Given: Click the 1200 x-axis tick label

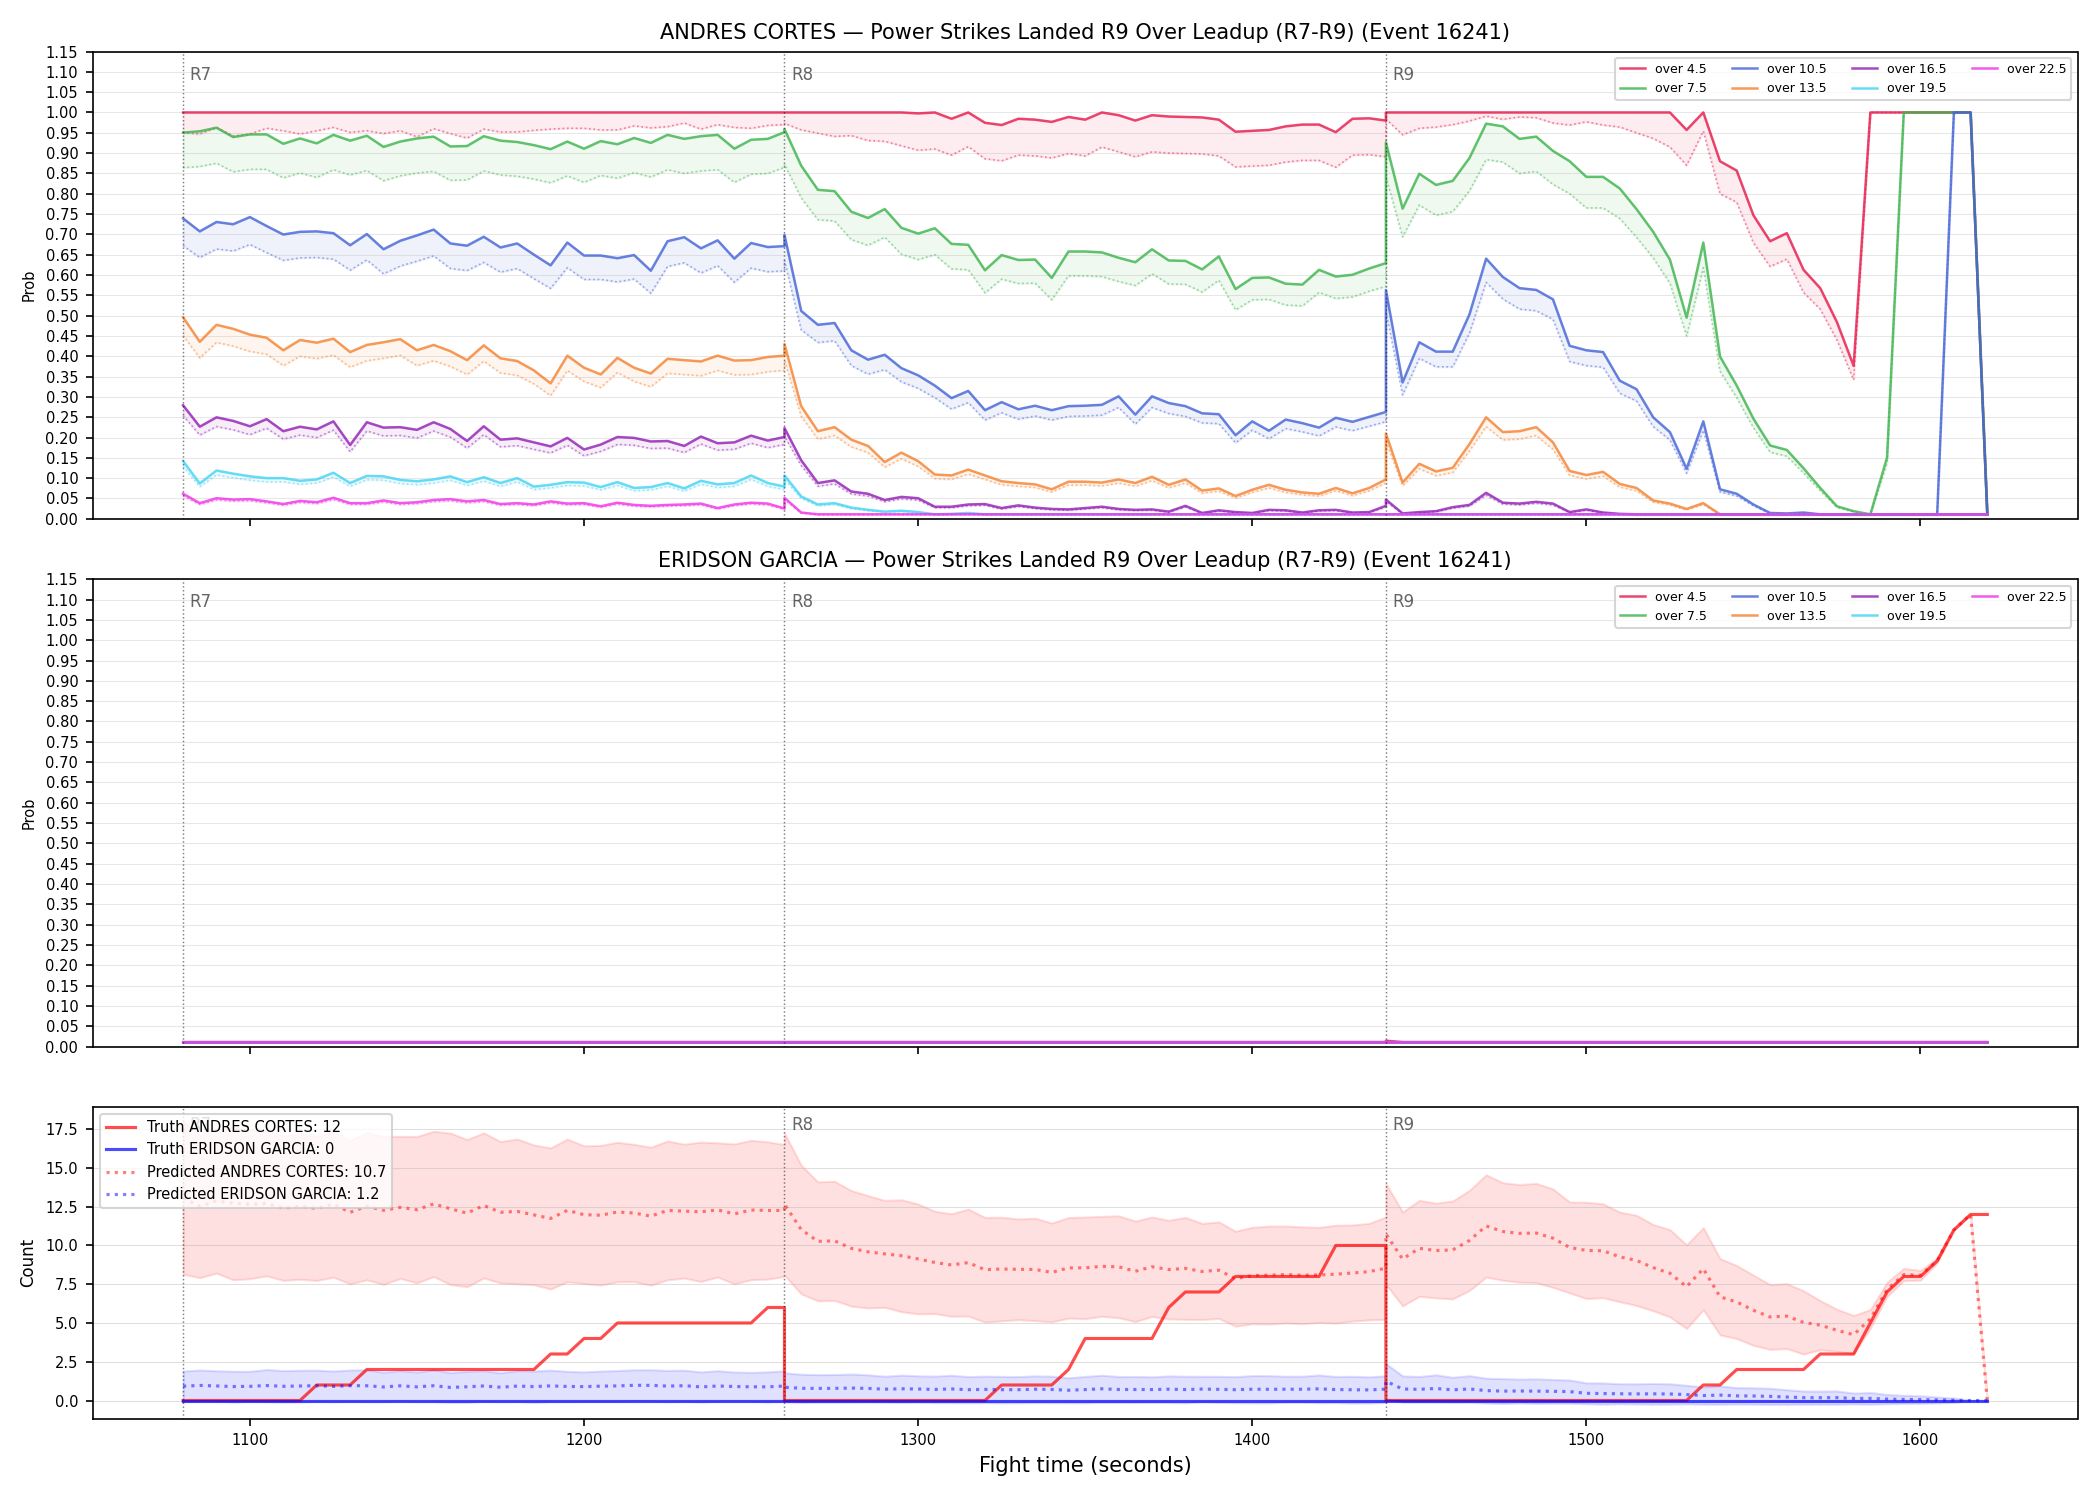Looking at the screenshot, I should [584, 1440].
